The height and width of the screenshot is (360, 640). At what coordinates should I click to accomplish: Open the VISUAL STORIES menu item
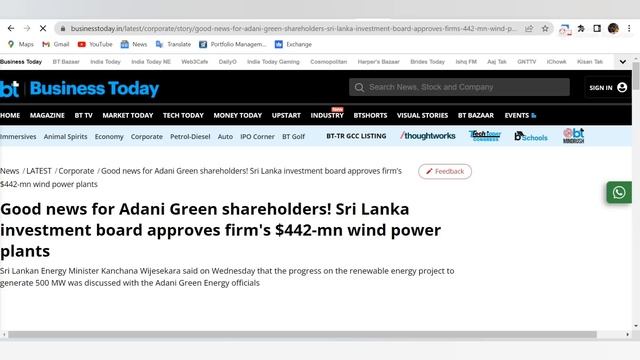point(422,116)
